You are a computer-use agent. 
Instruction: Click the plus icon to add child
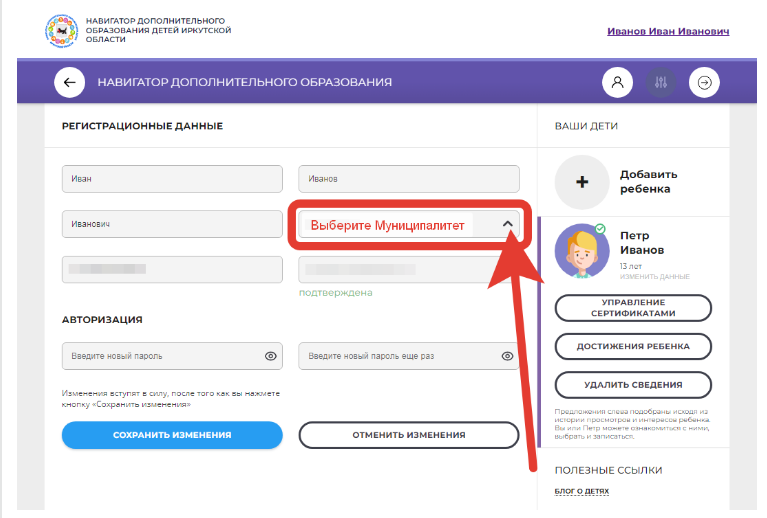(582, 182)
